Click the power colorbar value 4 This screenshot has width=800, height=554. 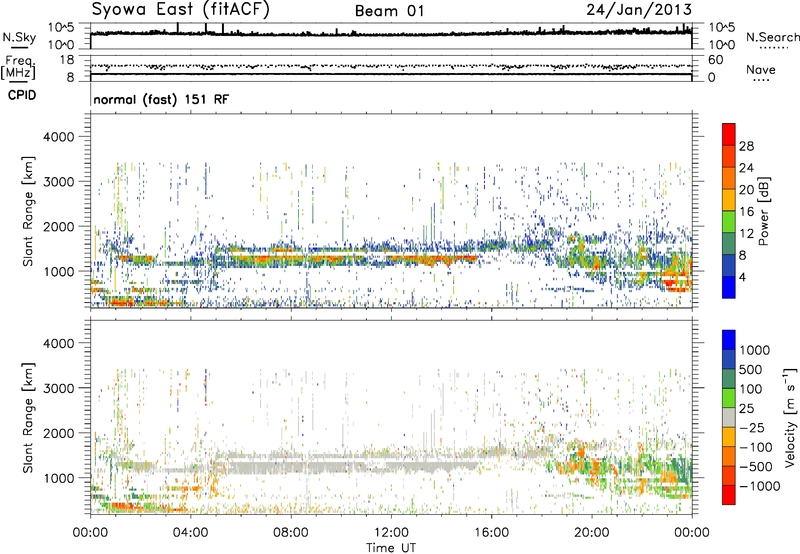coord(742,277)
